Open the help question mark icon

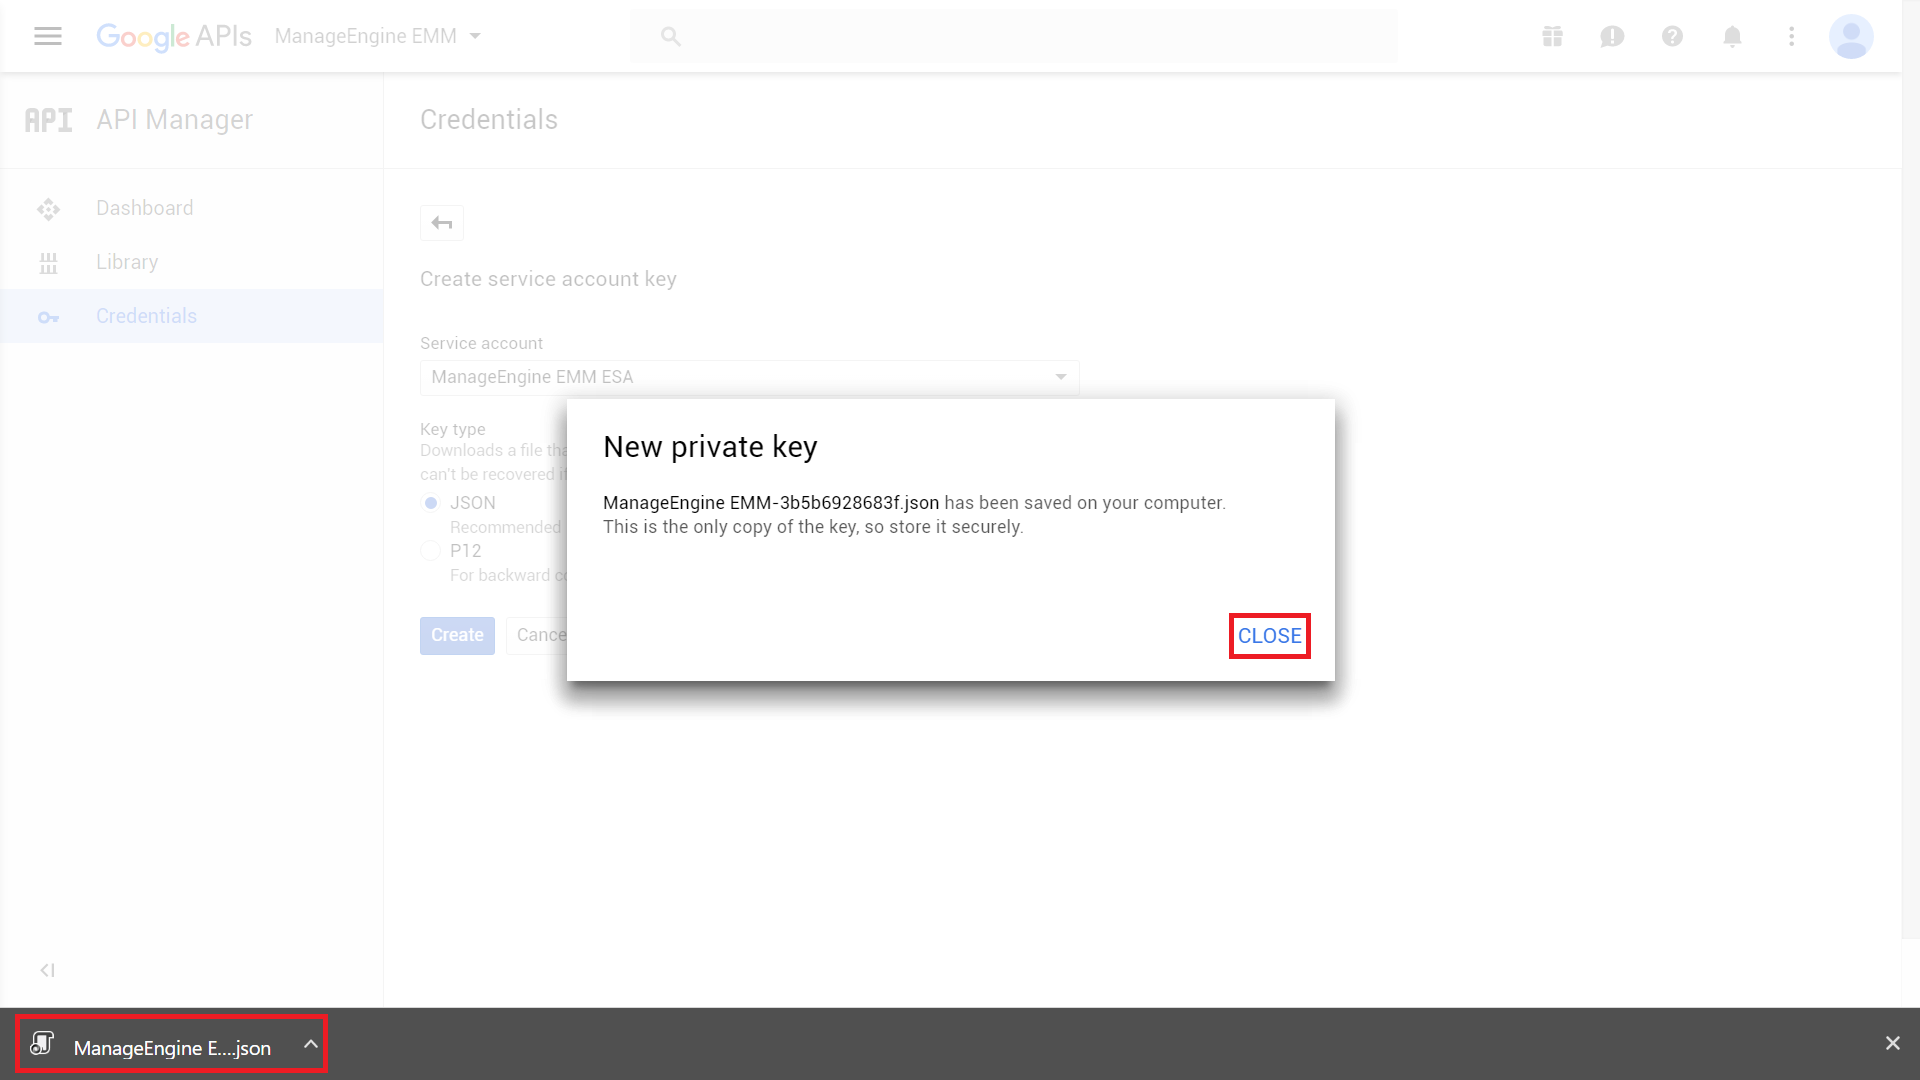[1672, 36]
